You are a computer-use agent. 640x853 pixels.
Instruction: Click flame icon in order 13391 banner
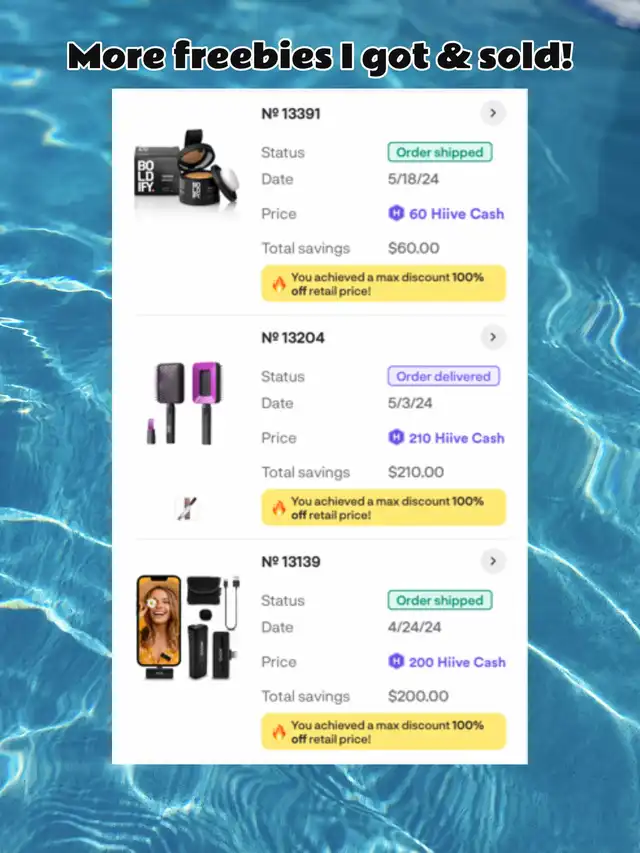[279, 284]
